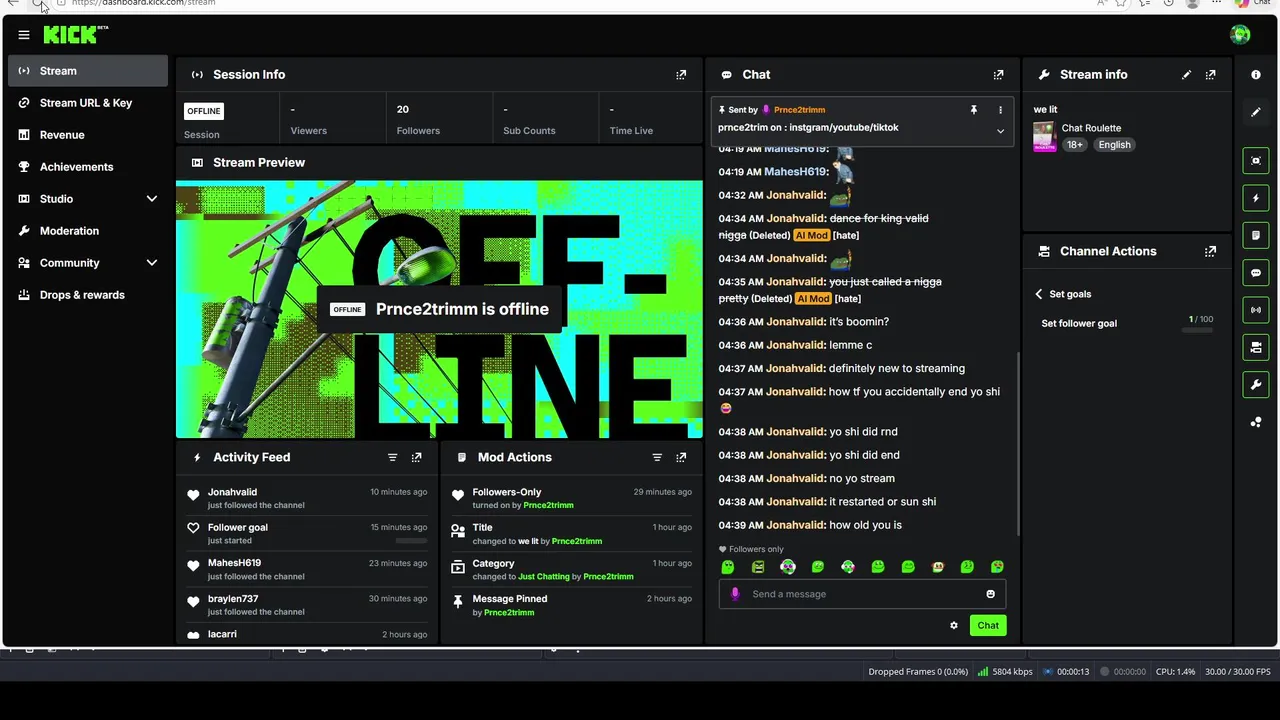Go back from Set goals

point(1038,294)
